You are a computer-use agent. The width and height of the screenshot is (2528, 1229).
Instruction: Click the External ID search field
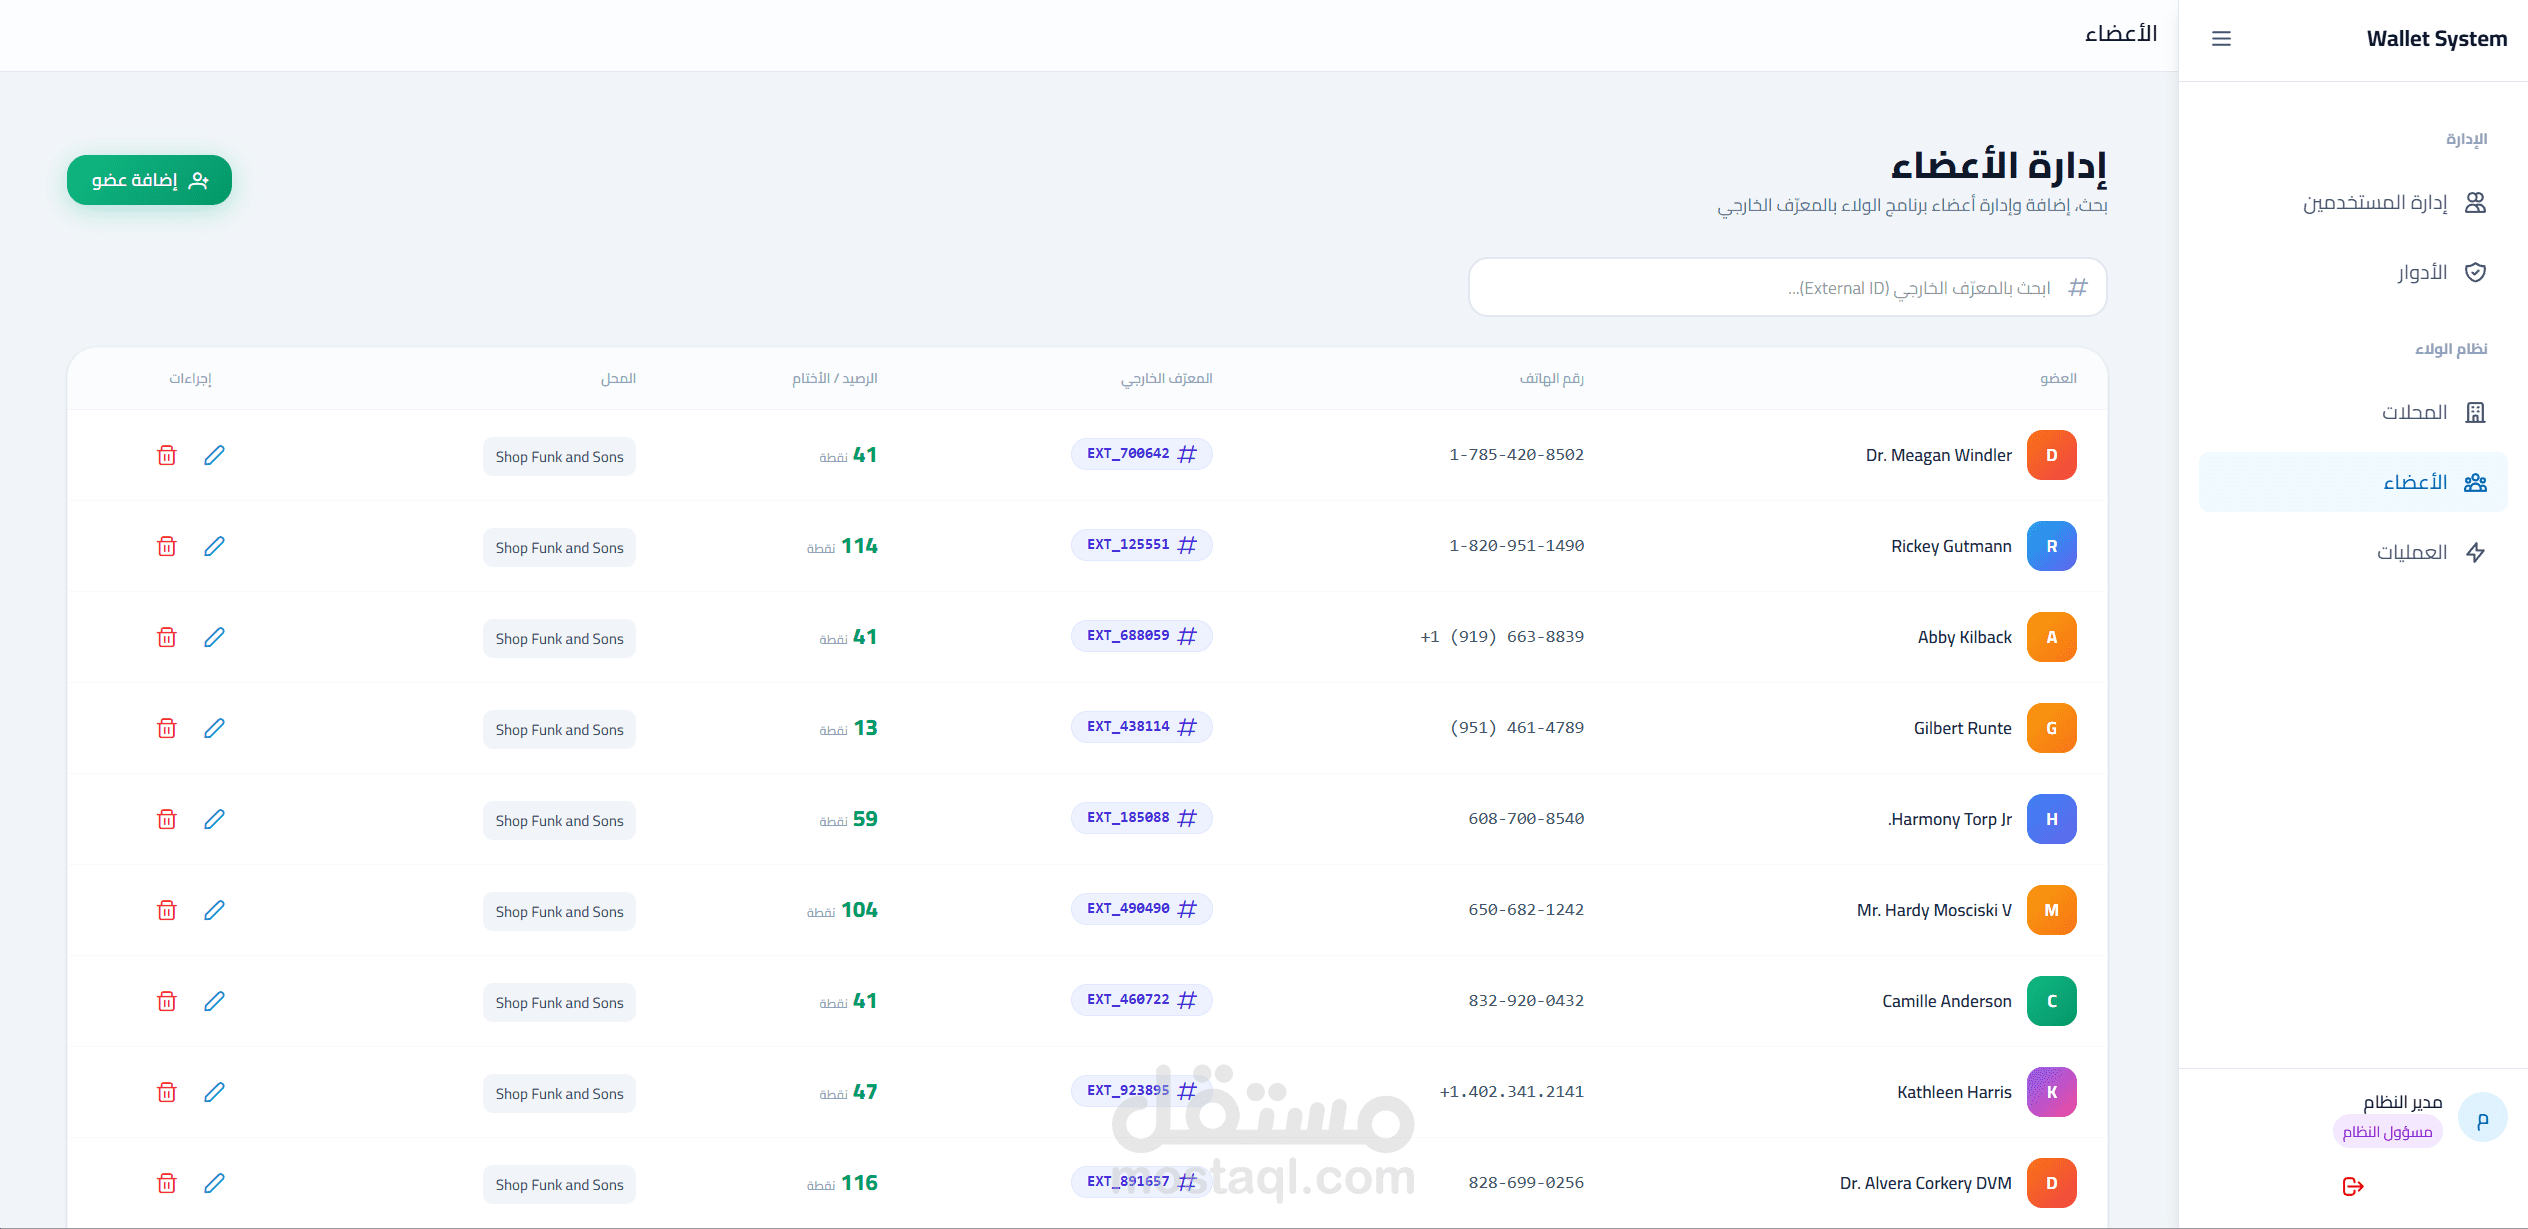1787,288
